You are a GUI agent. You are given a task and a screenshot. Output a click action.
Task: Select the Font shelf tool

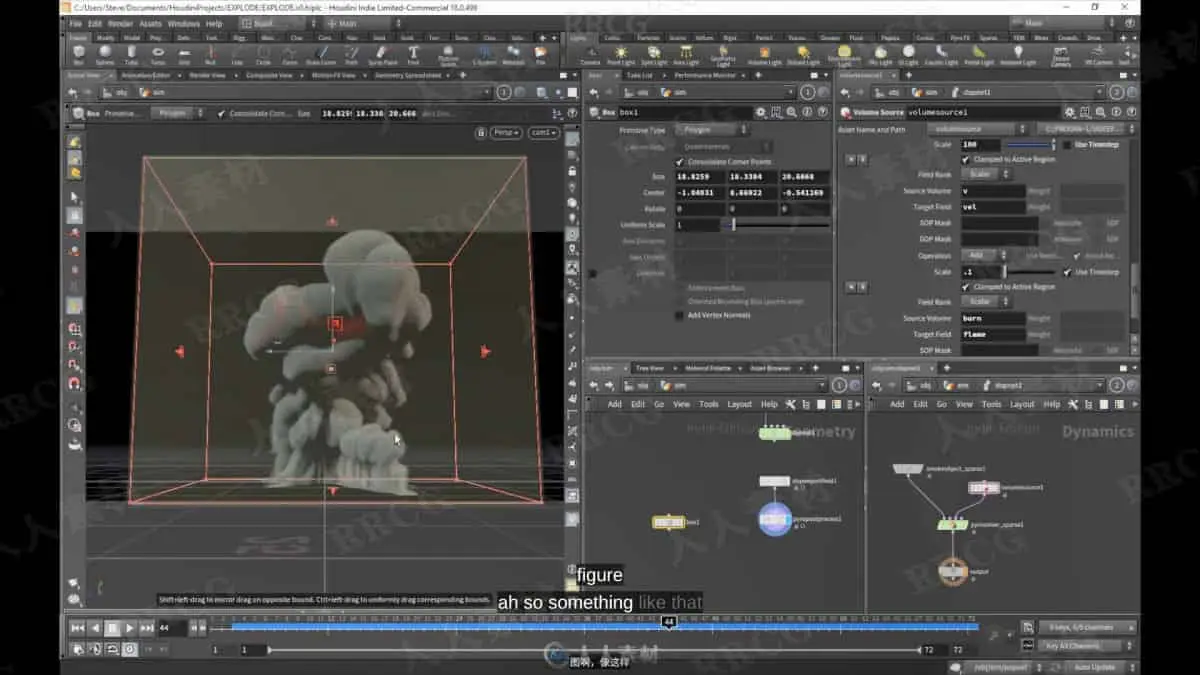[x=413, y=54]
